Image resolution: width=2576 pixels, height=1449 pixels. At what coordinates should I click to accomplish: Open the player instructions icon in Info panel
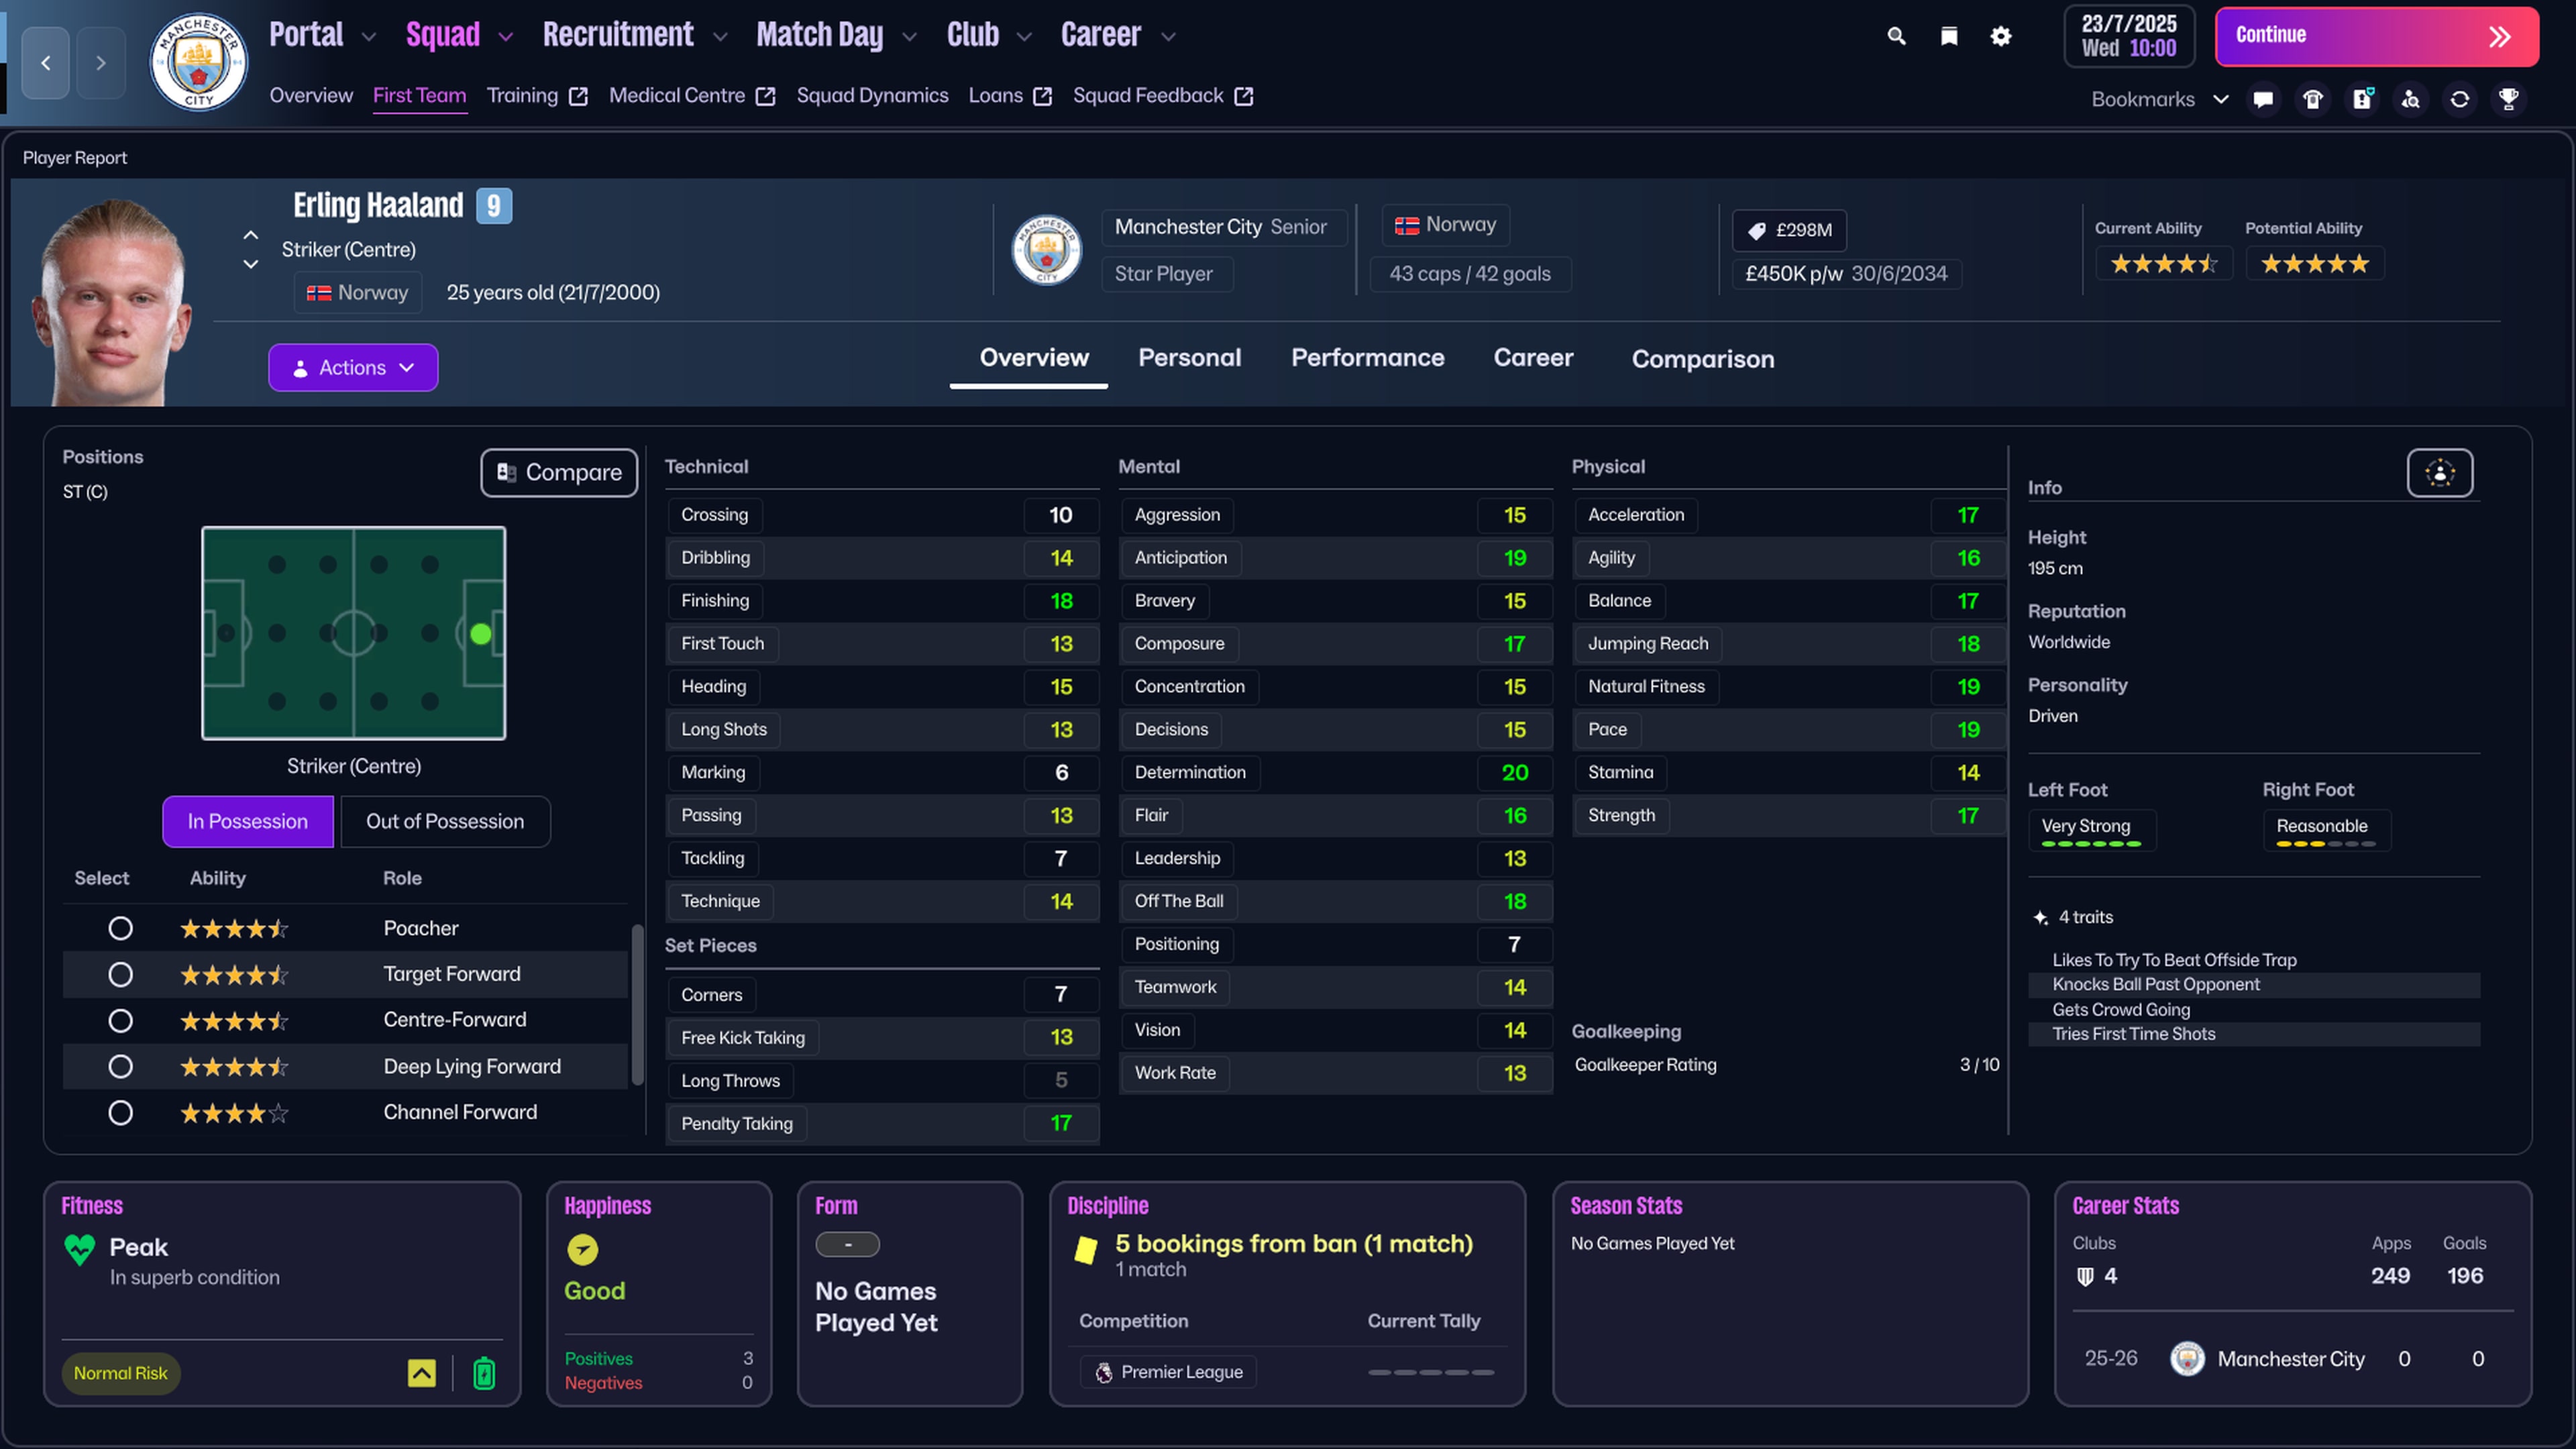2440,473
